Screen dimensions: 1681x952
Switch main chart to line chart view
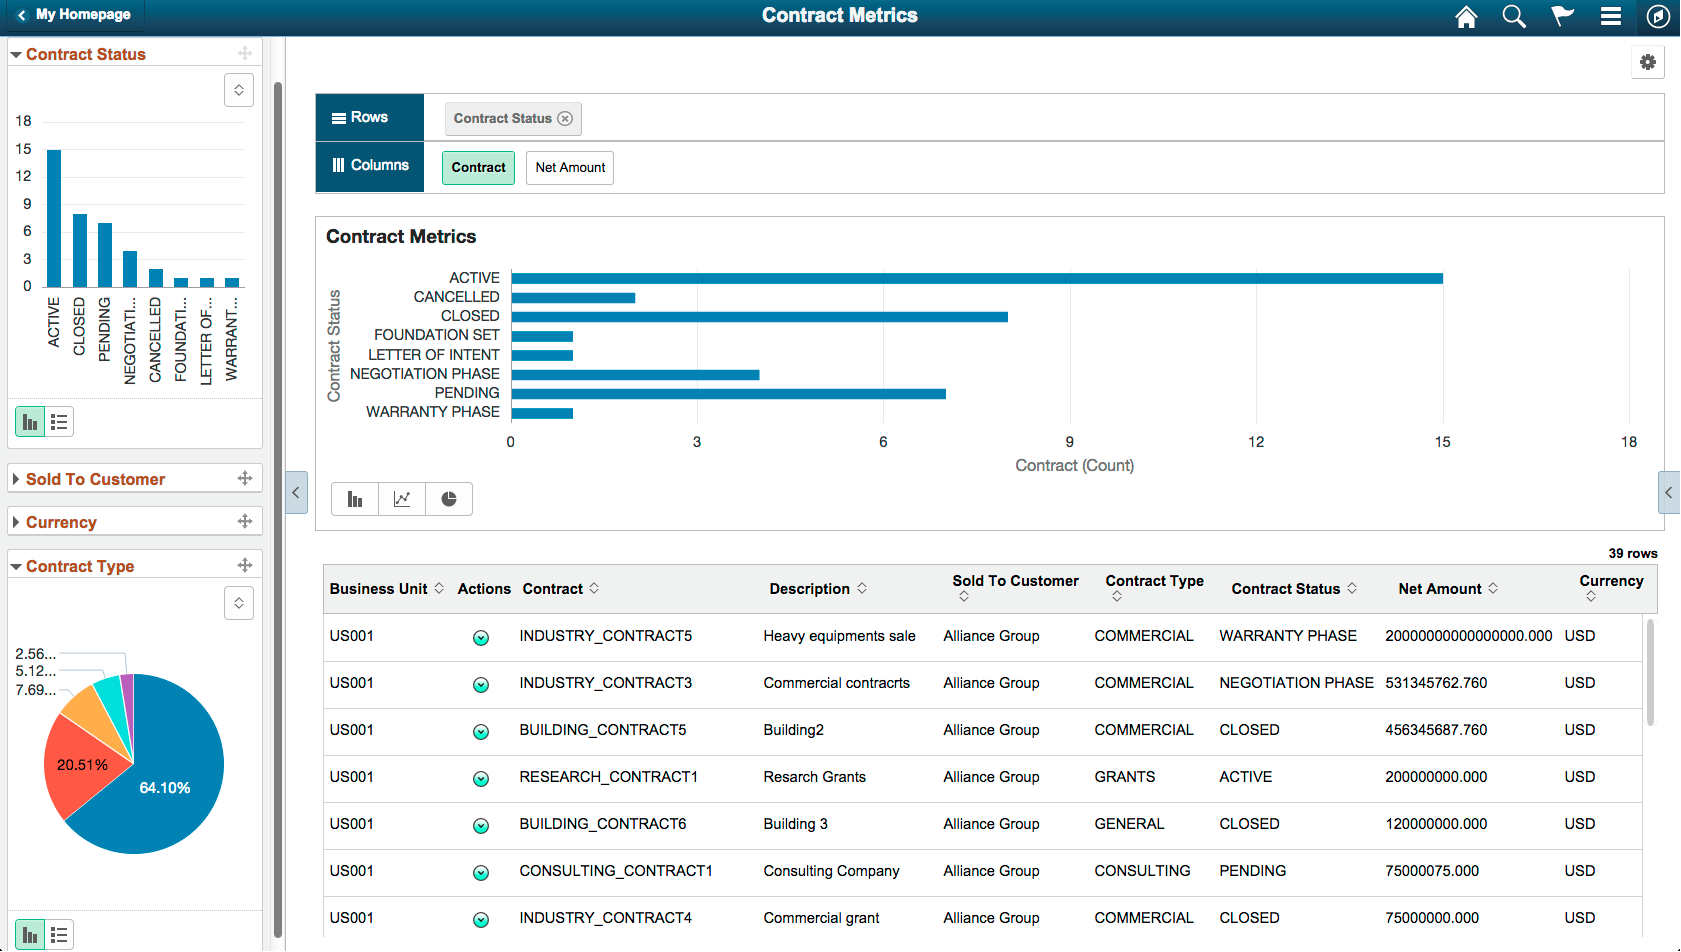point(402,499)
